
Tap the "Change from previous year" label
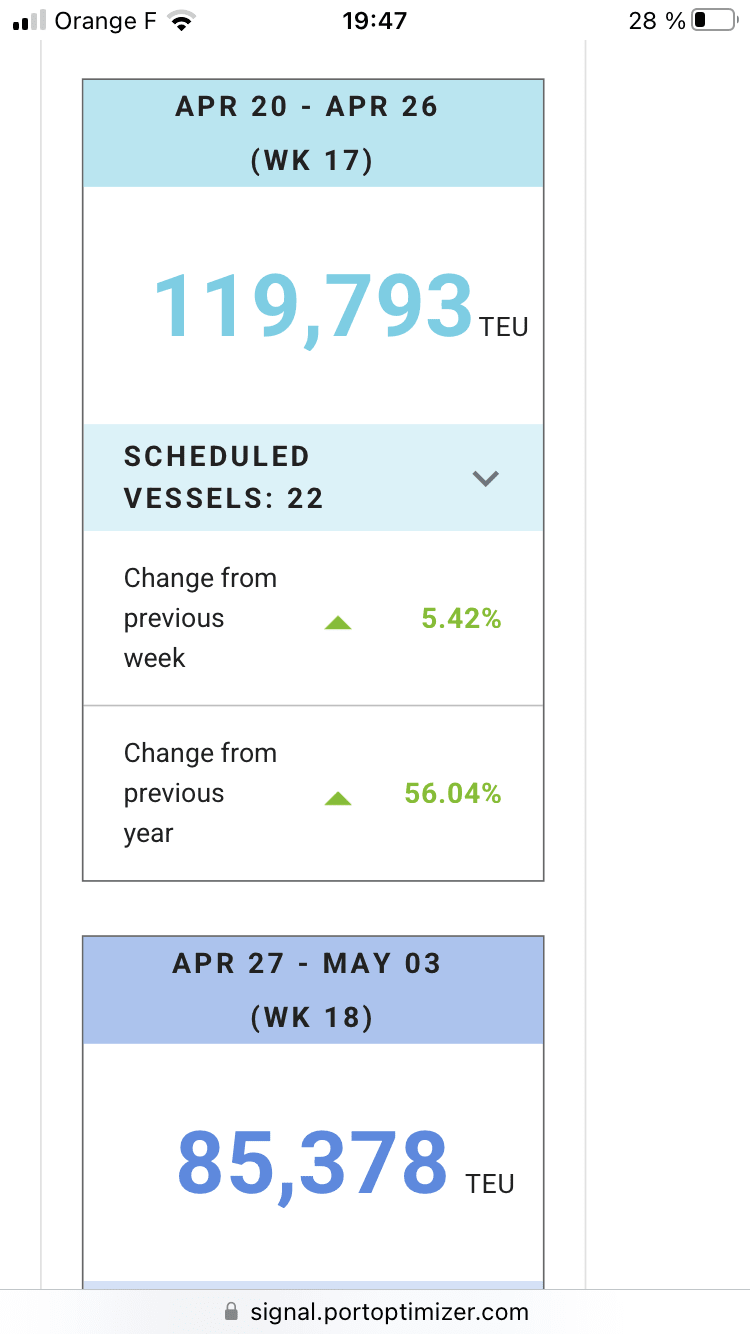coord(200,793)
